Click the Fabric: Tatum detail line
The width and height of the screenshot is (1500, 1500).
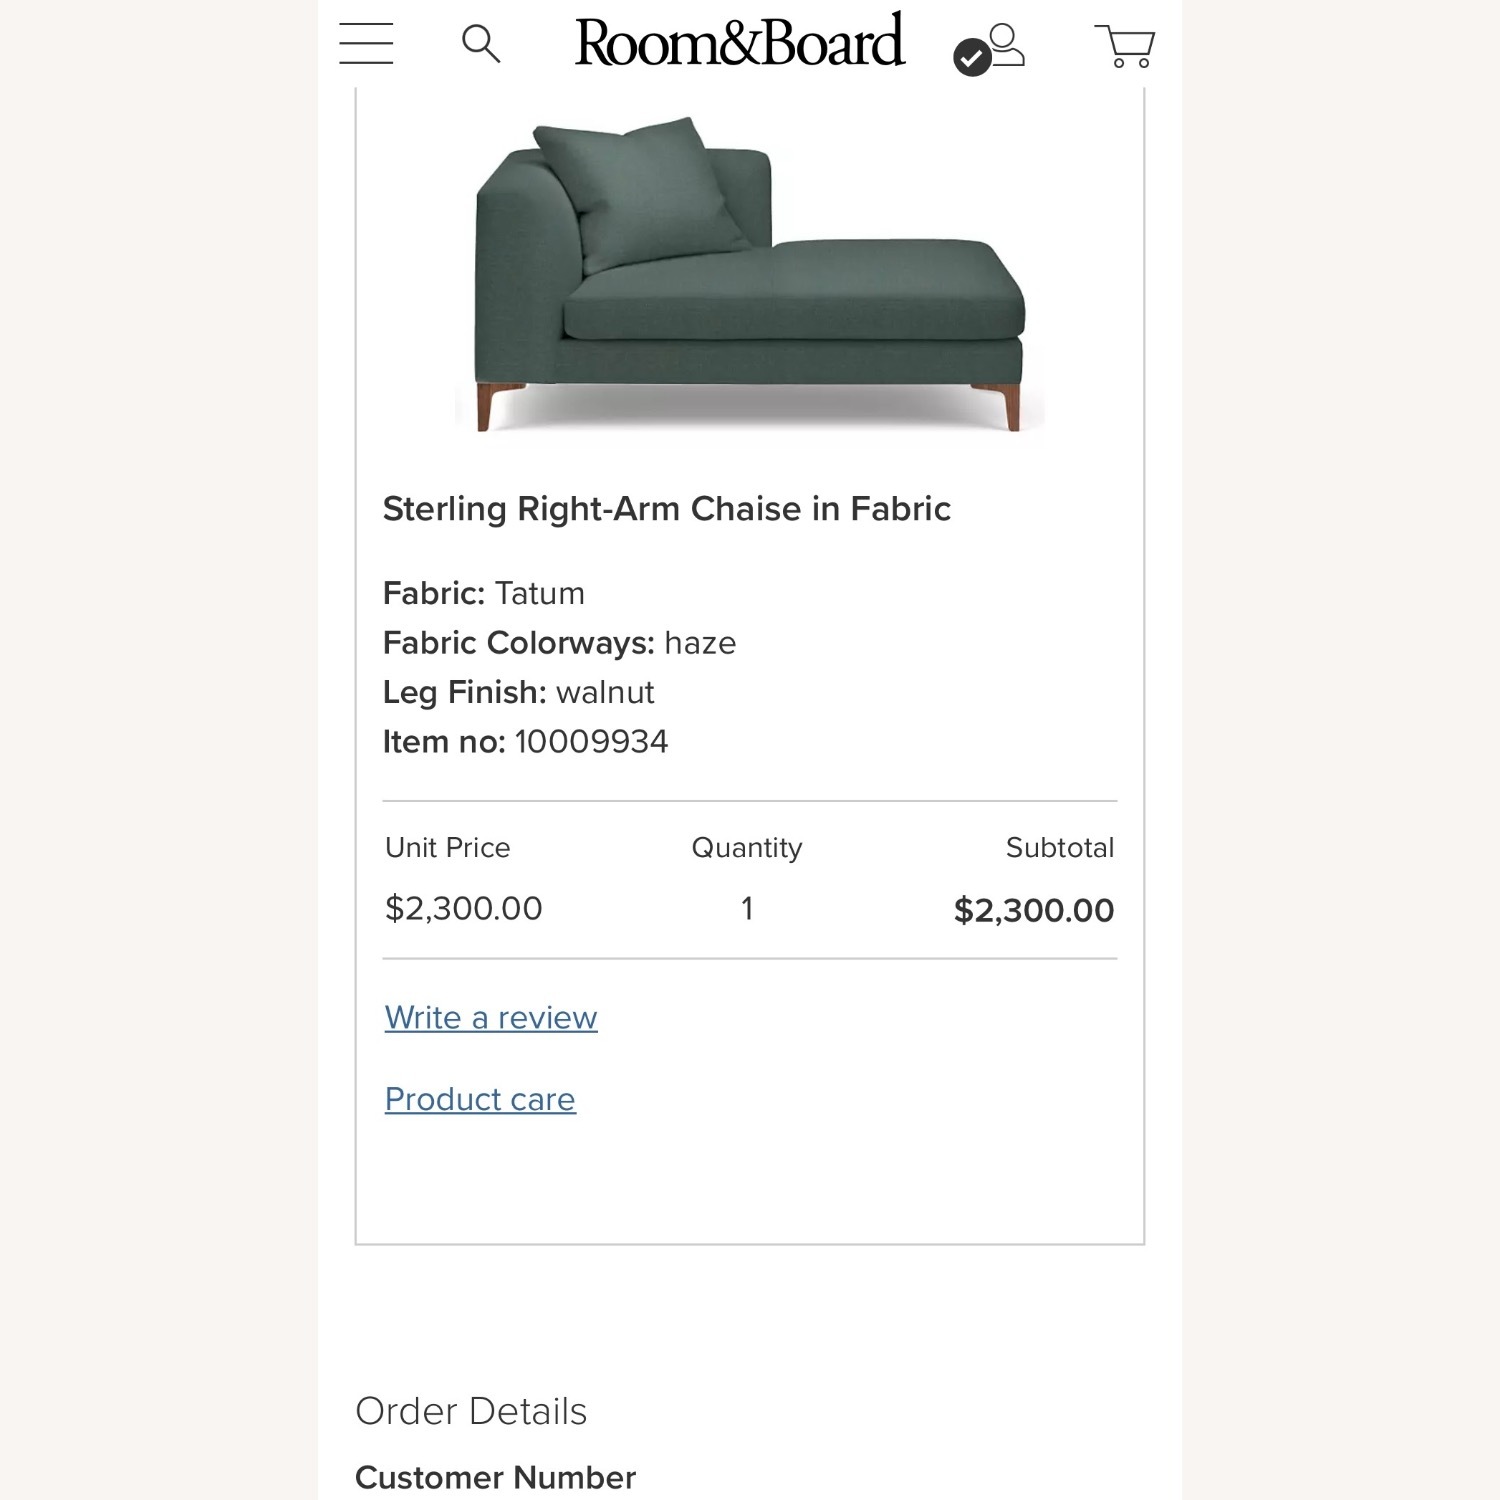point(483,592)
